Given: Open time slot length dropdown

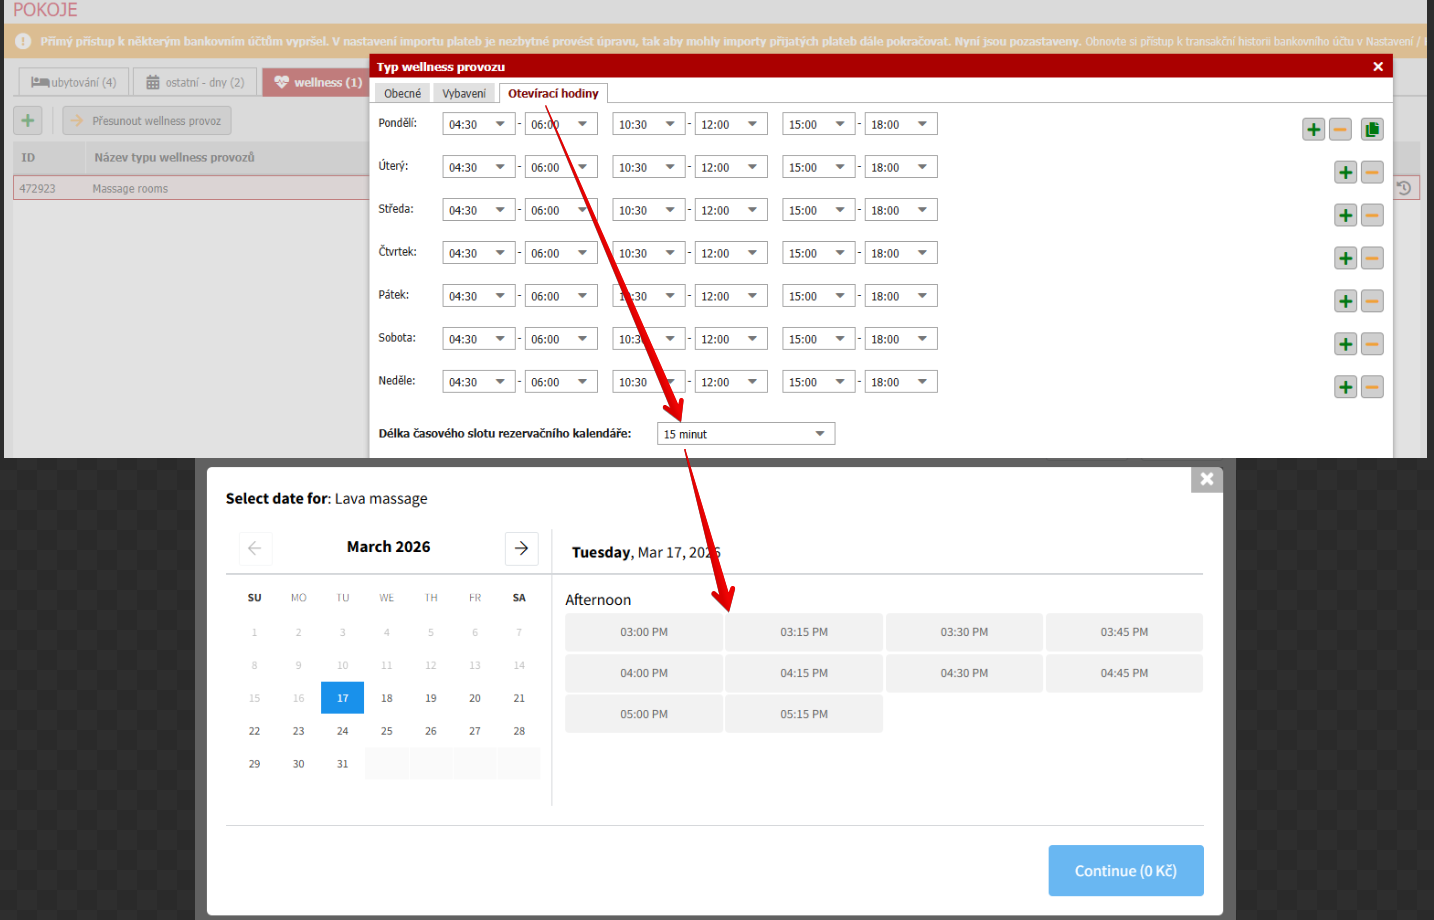Looking at the screenshot, I should click(745, 434).
